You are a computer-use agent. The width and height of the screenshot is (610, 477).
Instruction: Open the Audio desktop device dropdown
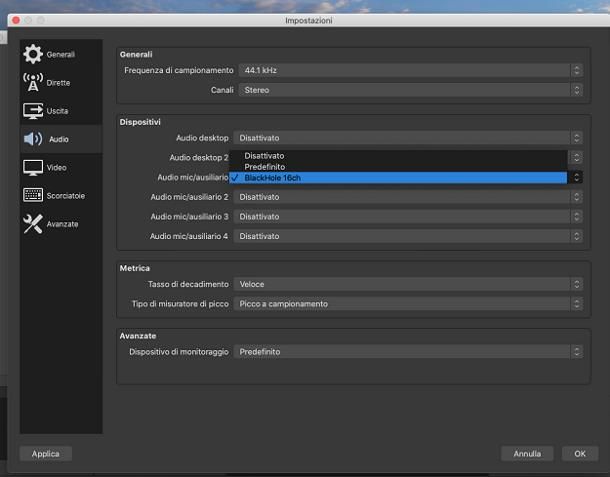(x=408, y=138)
